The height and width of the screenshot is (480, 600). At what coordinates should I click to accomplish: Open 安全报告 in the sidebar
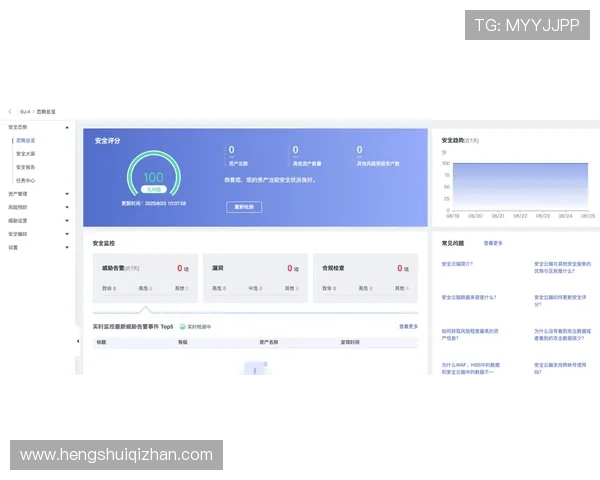tap(26, 167)
